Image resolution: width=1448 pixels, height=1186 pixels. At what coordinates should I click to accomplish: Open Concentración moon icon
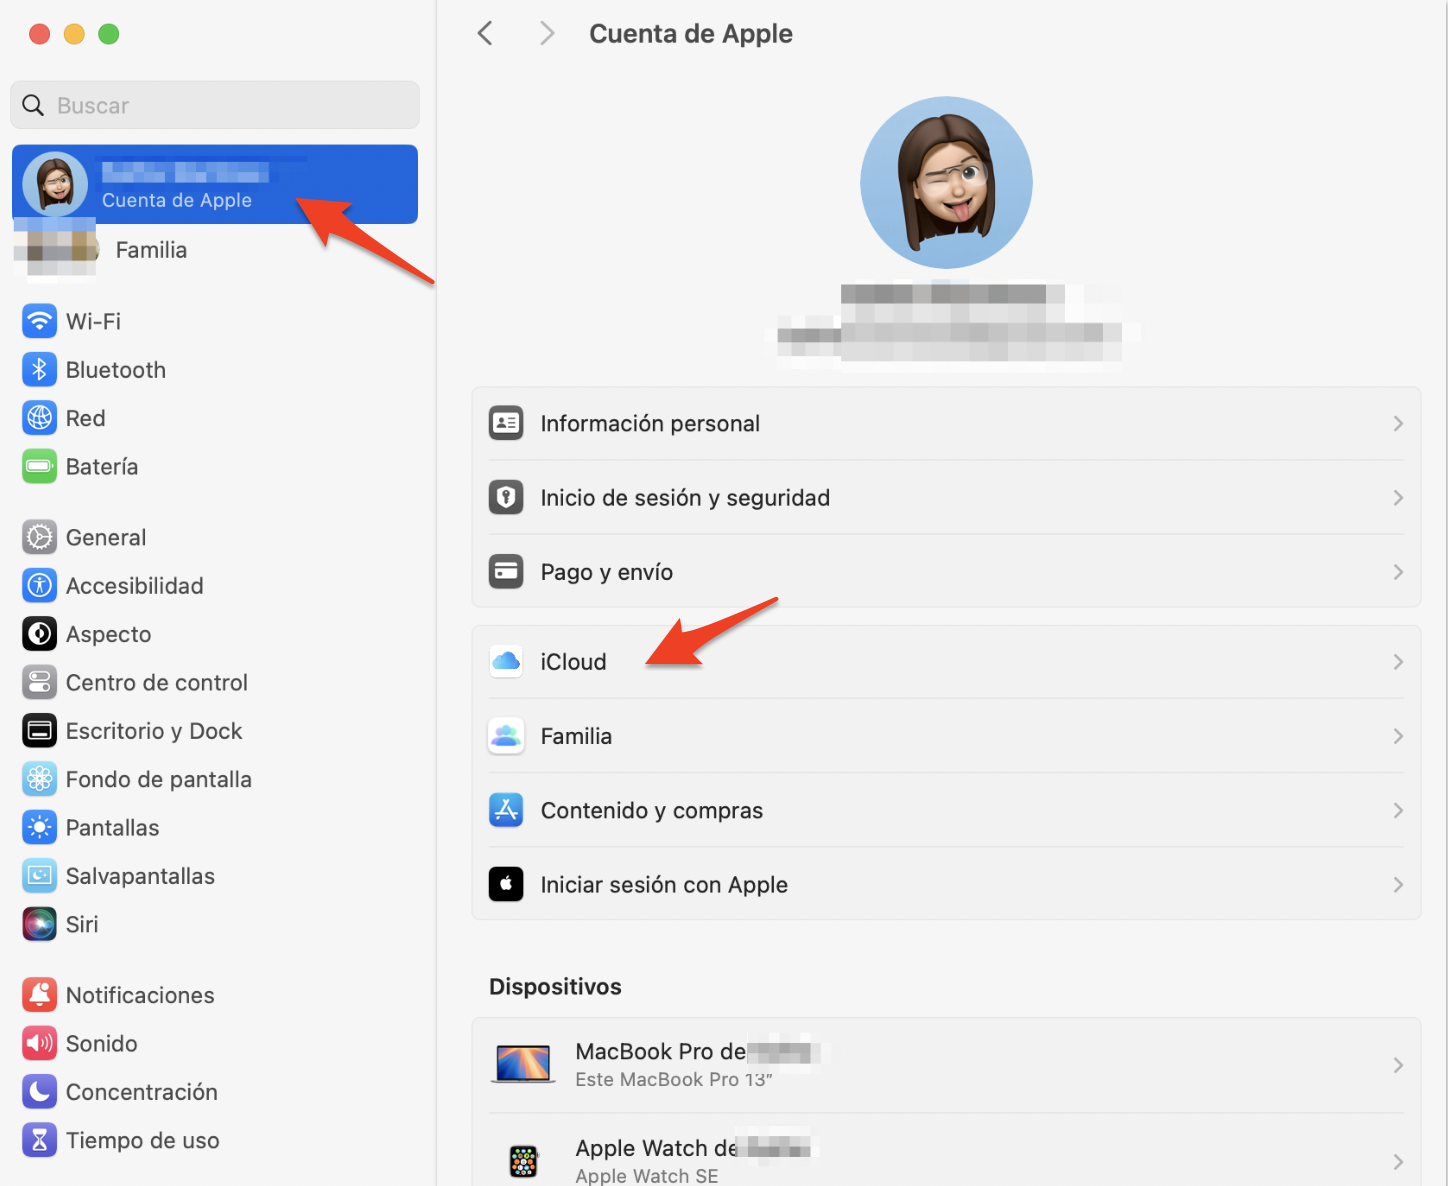pyautogui.click(x=39, y=1092)
